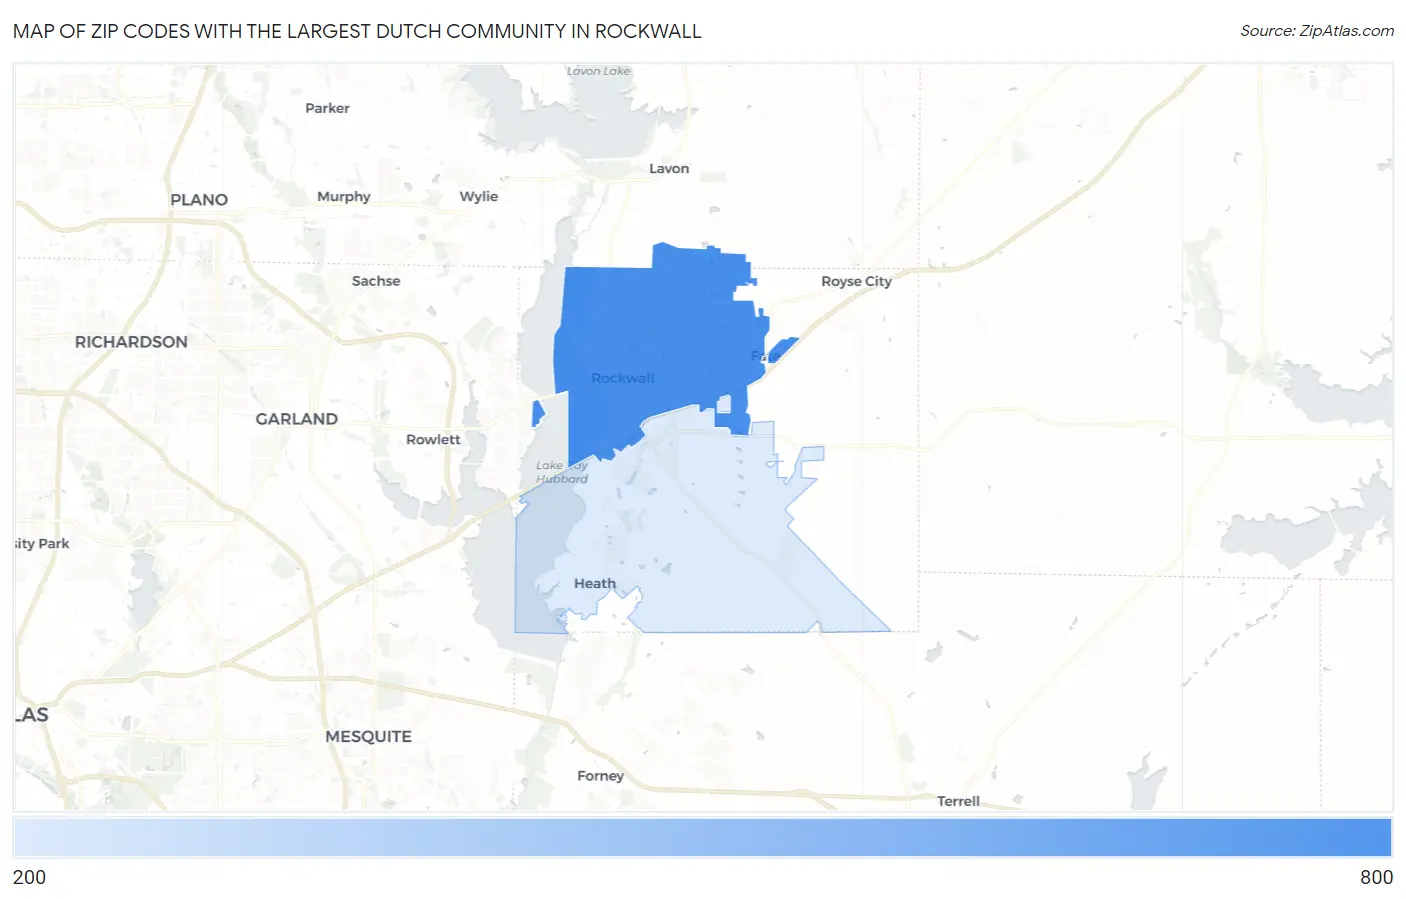The width and height of the screenshot is (1406, 899).
Task: Click the Wylie label on map
Action: point(478,197)
